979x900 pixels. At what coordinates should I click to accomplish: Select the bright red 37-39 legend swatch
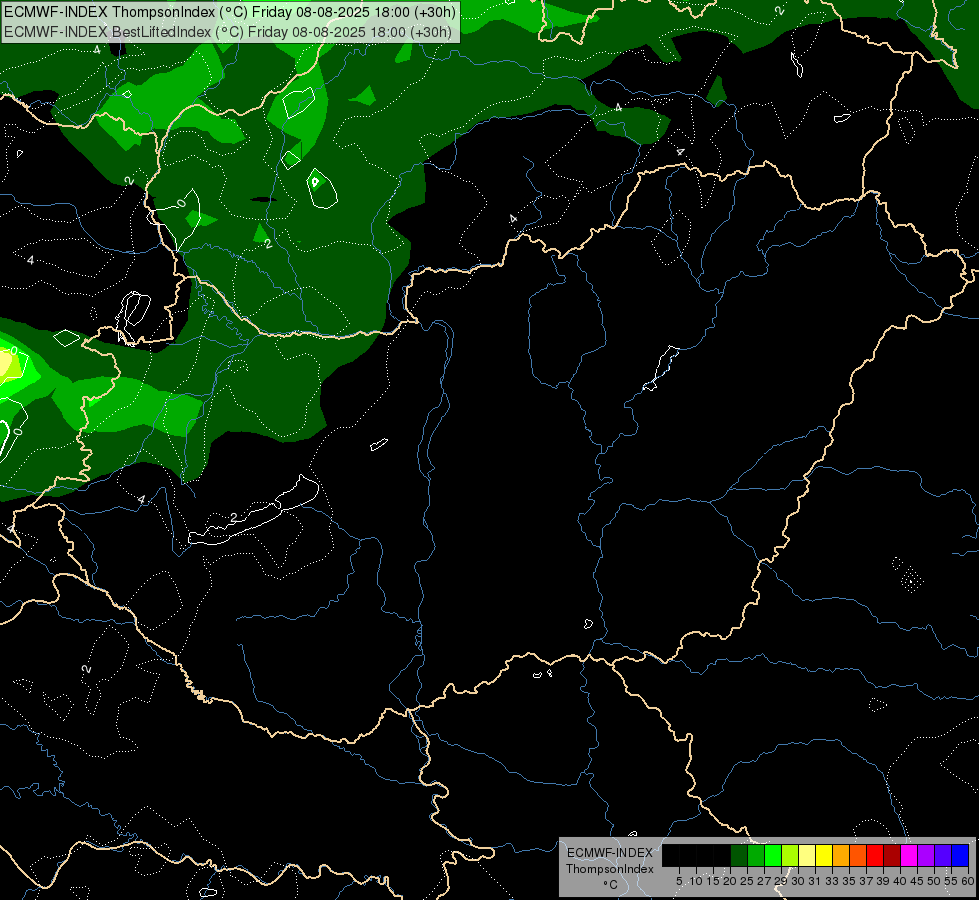[x=875, y=855]
